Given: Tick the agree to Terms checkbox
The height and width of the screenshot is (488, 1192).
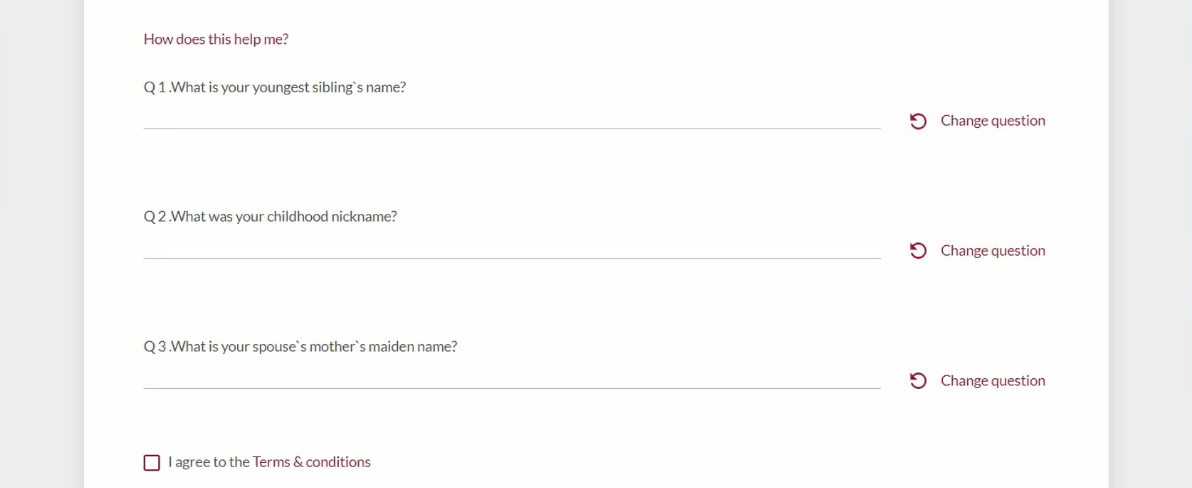Looking at the screenshot, I should pyautogui.click(x=152, y=463).
